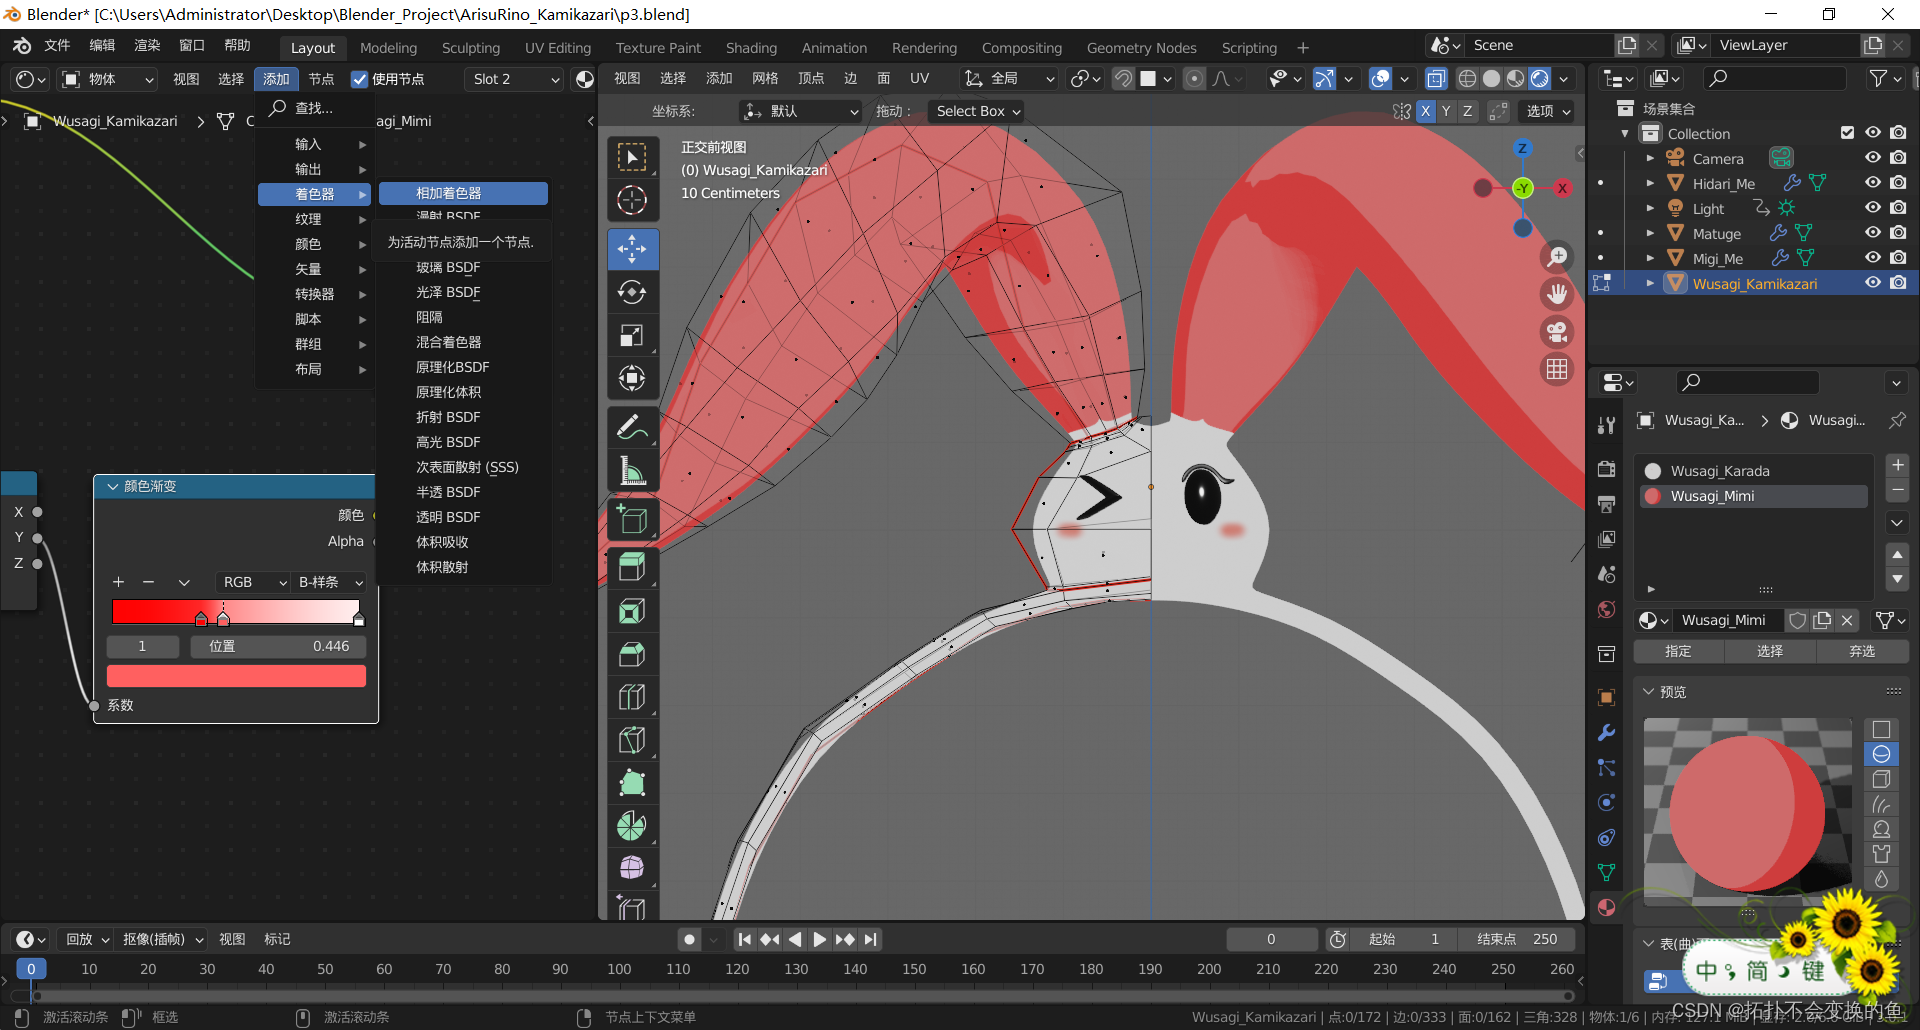
Task: Click the 弃选 deselect button
Action: tap(1862, 651)
